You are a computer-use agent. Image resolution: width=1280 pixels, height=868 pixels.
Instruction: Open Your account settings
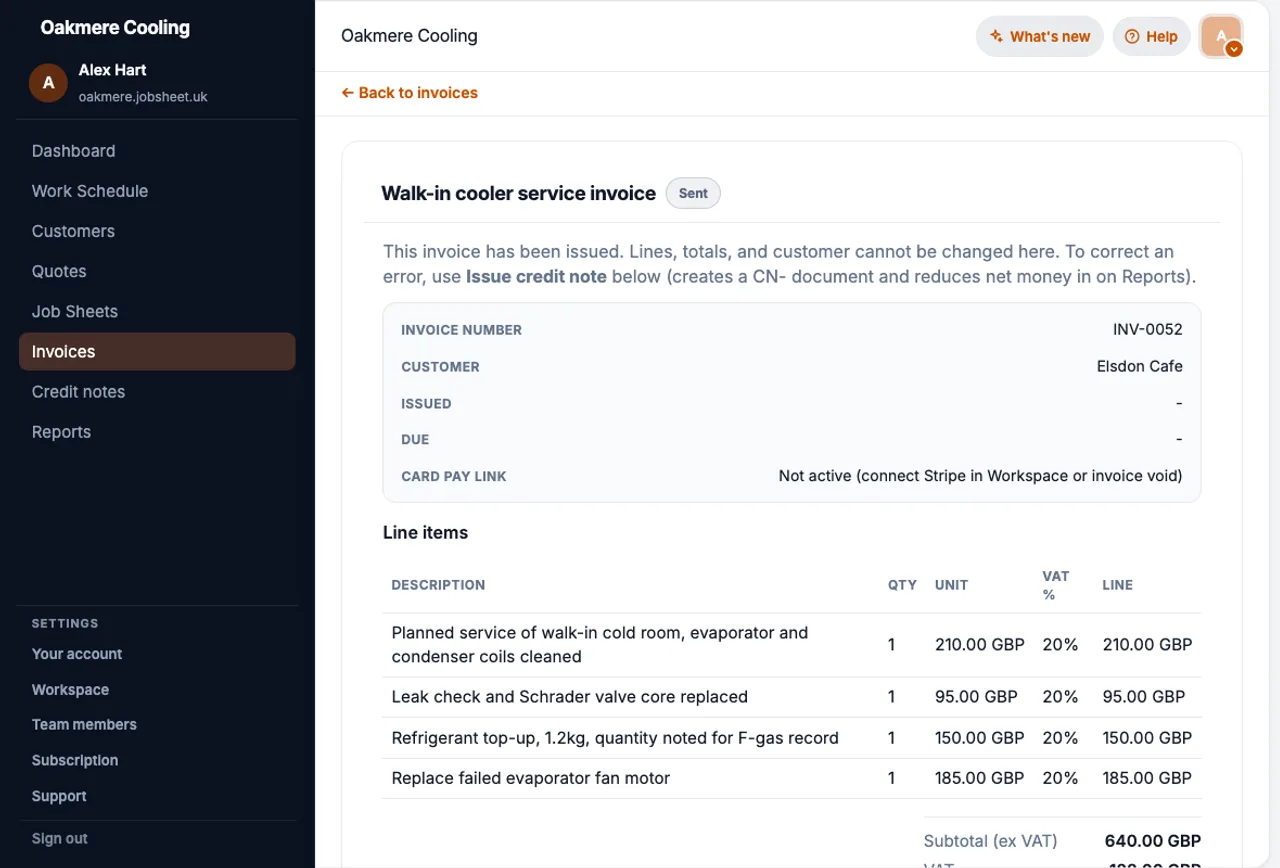point(77,654)
